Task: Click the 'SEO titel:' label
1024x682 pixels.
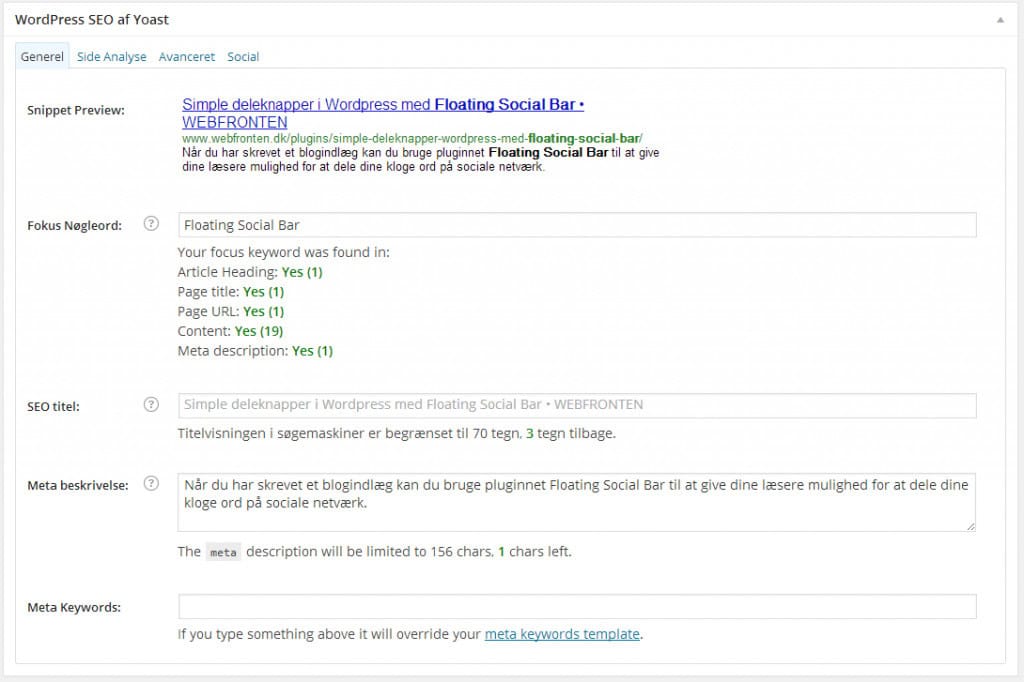Action: click(53, 406)
